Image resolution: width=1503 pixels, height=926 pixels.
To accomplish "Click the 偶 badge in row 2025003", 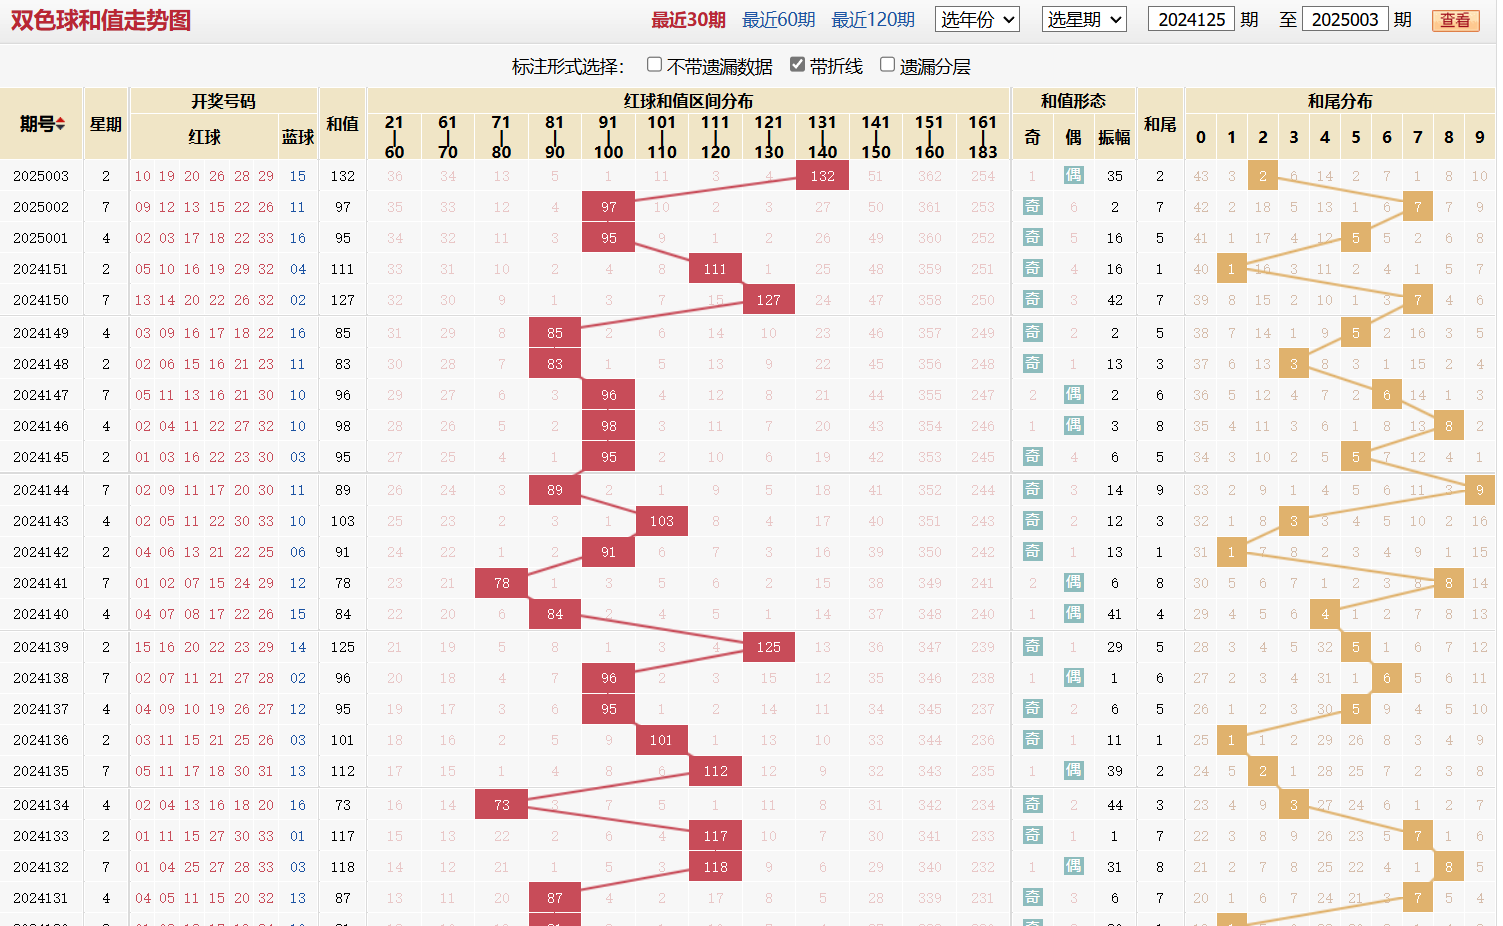I will coord(1073,175).
